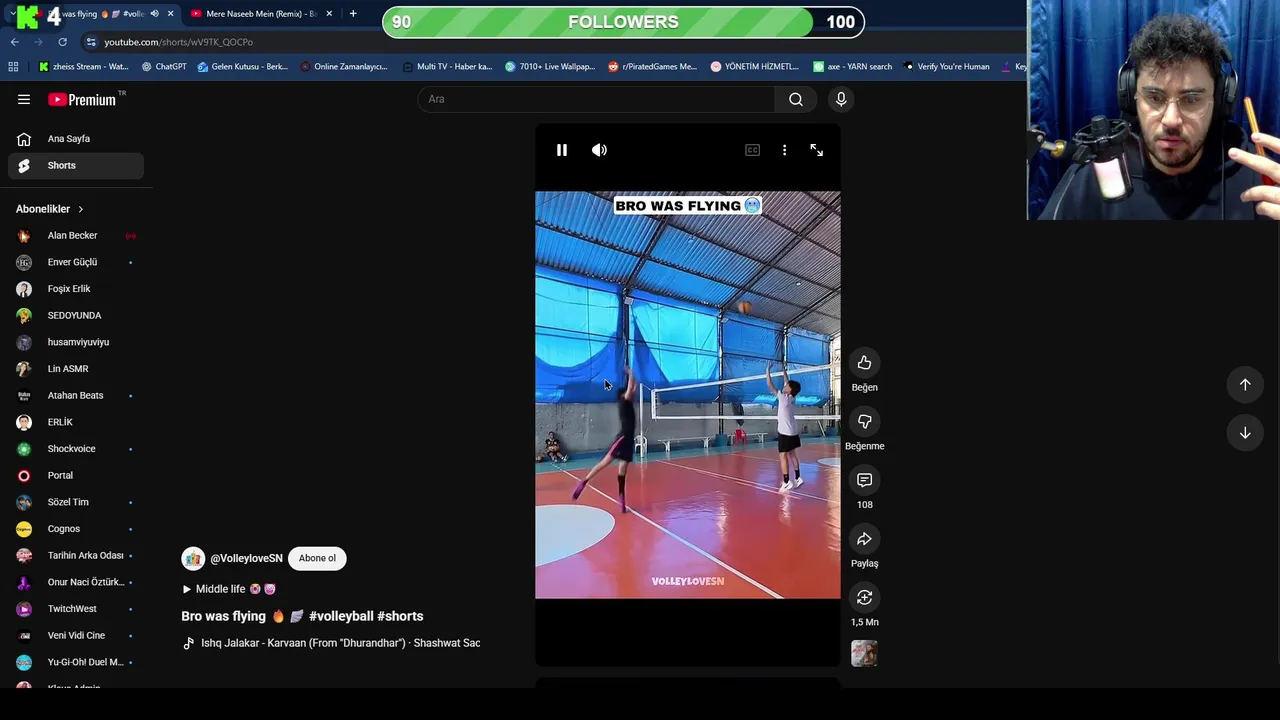Open TwitchWest channel

point(76,609)
